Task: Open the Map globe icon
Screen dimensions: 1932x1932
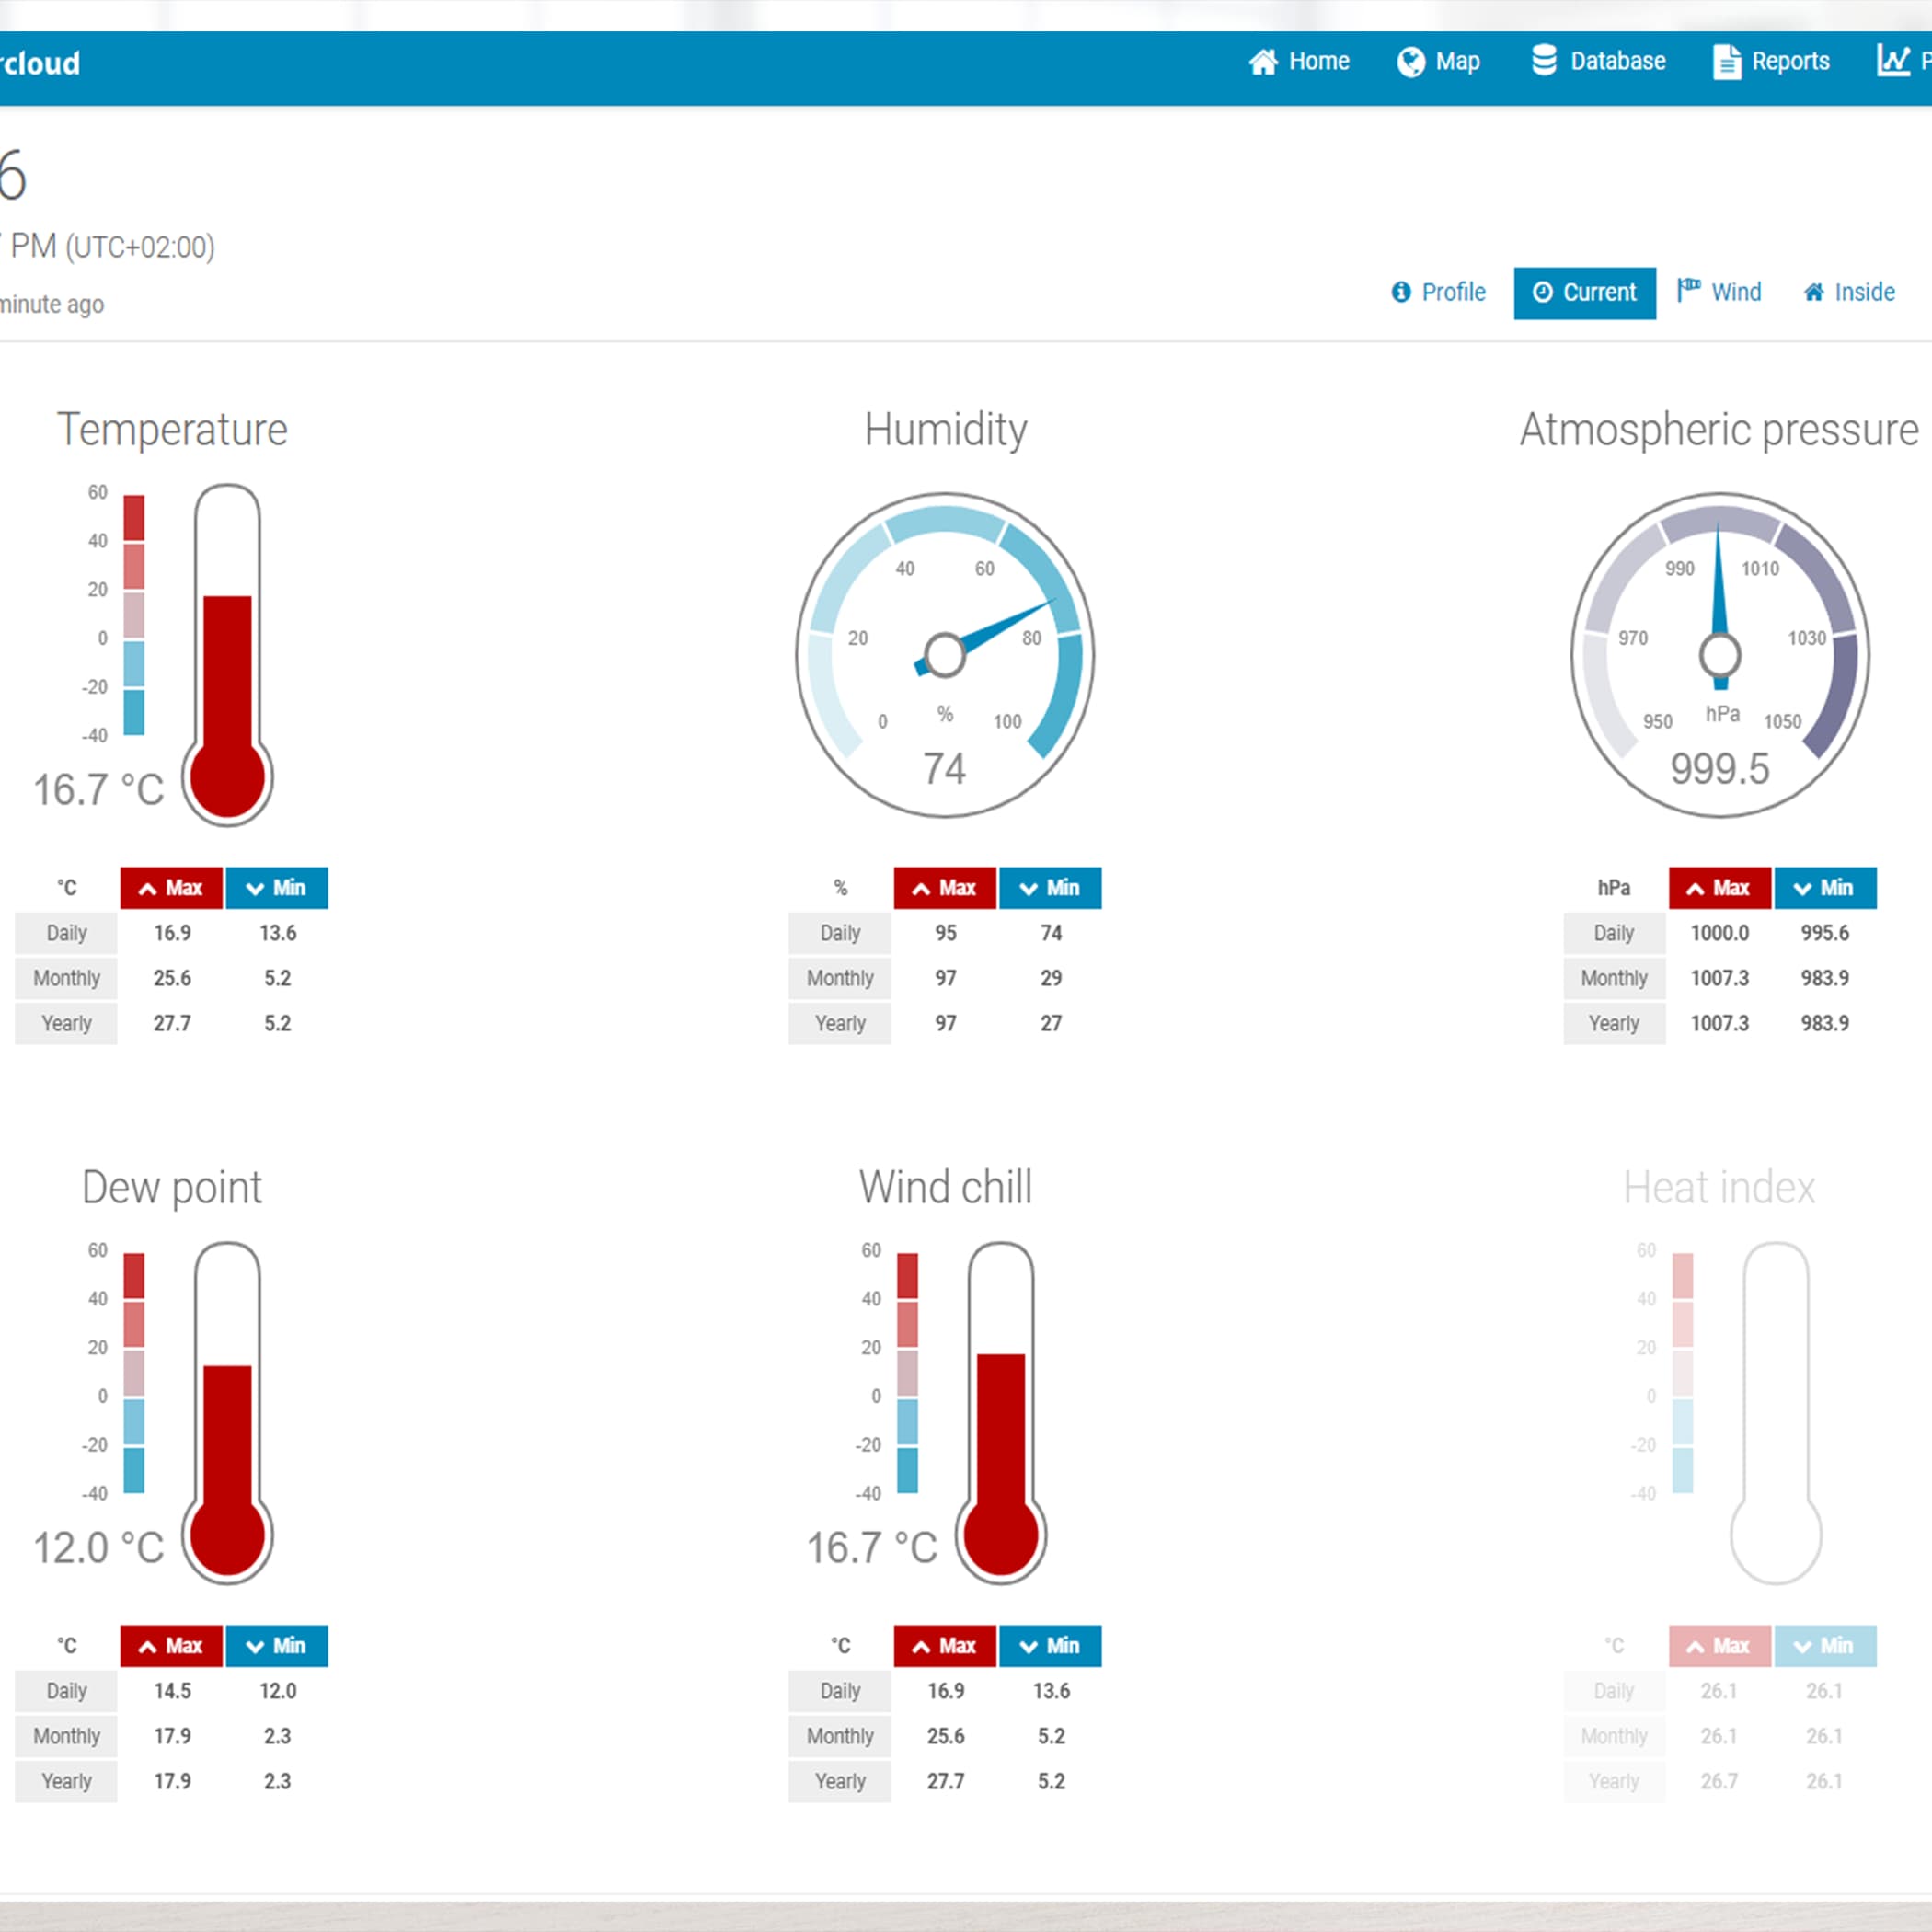Action: (1411, 62)
